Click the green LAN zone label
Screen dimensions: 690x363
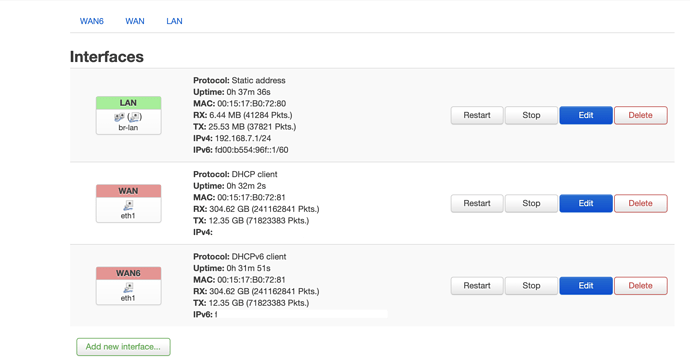[128, 103]
